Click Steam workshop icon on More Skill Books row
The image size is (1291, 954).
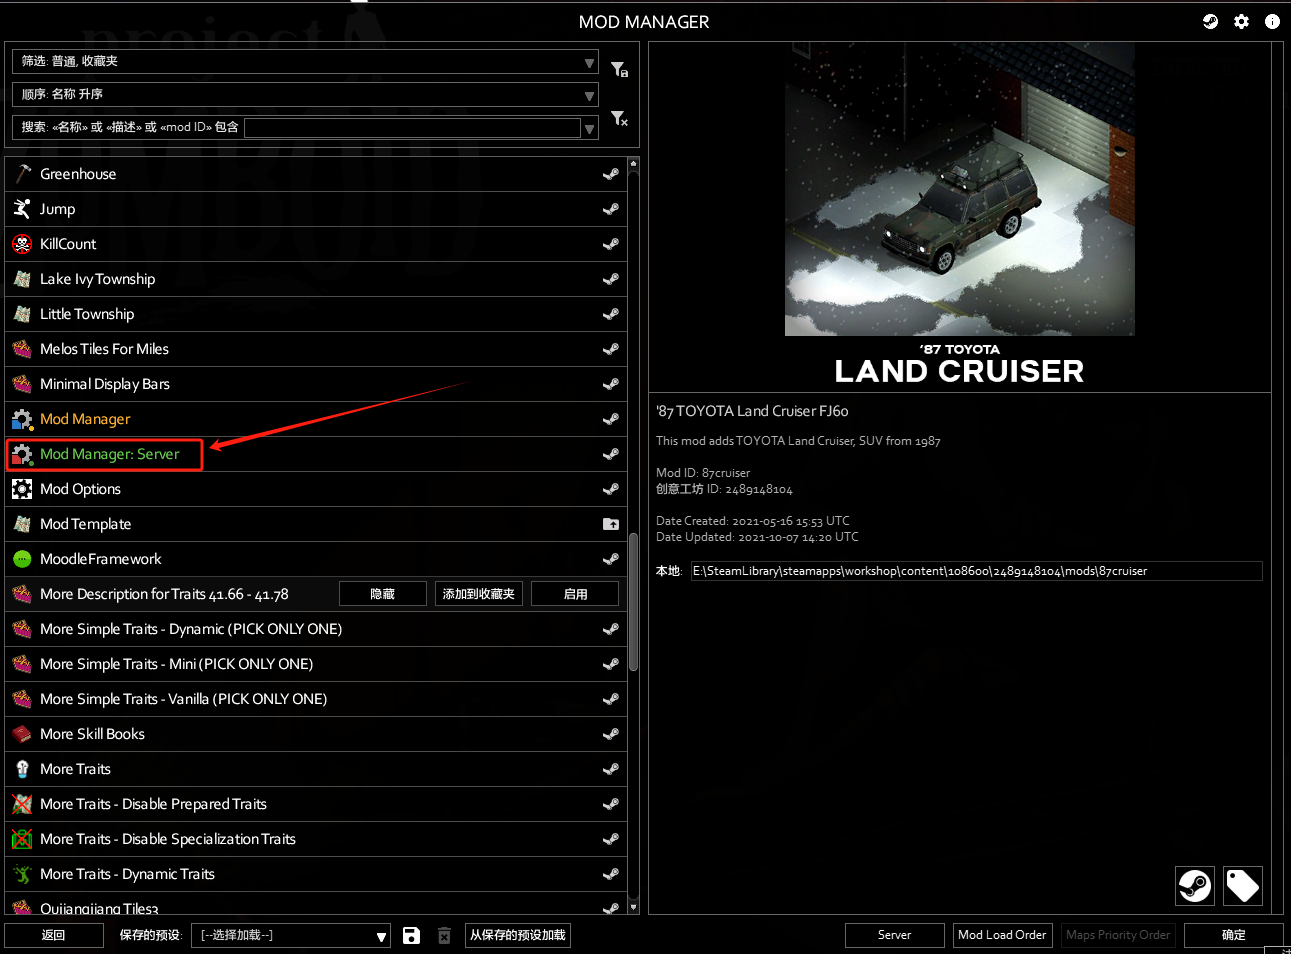pyautogui.click(x=611, y=734)
